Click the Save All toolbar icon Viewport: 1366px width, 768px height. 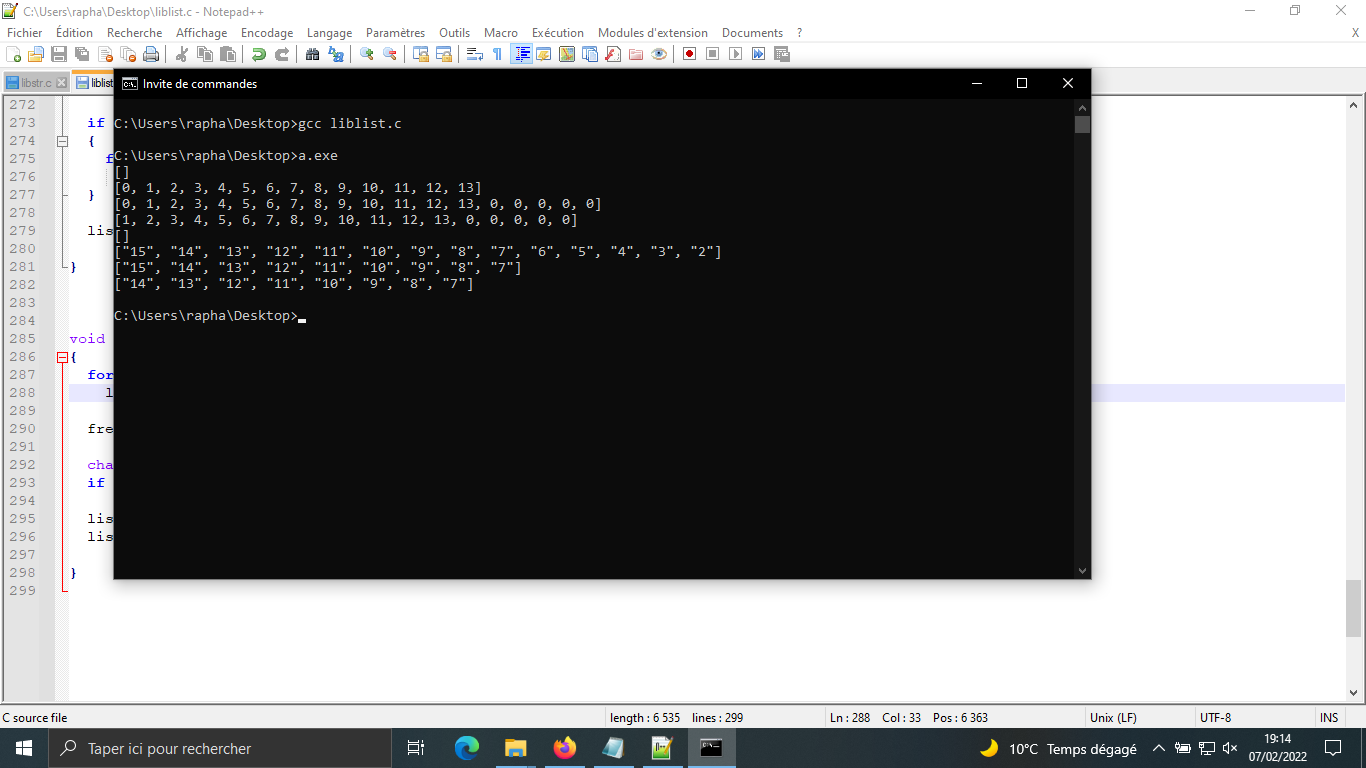[82, 54]
